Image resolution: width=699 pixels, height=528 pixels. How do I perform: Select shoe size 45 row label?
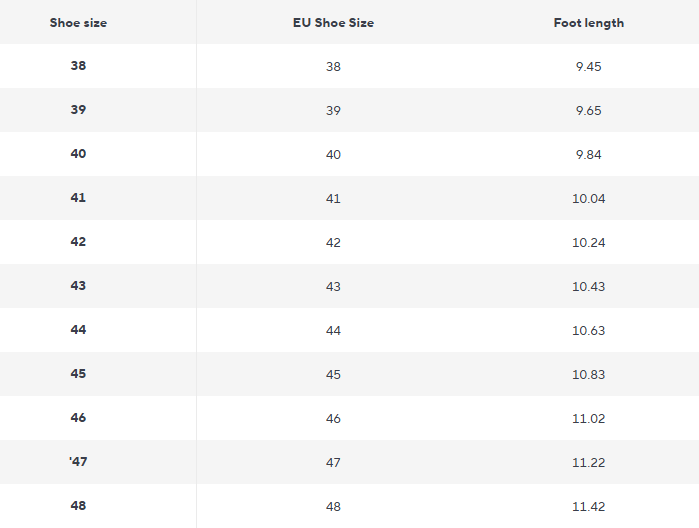pyautogui.click(x=78, y=374)
